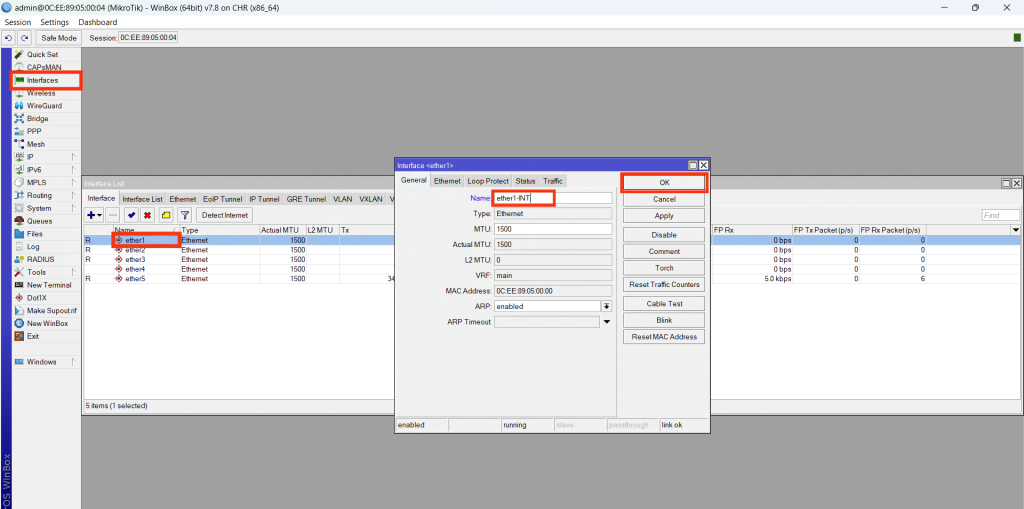Image resolution: width=1024 pixels, height=509 pixels.
Task: Switch to the Loop Protect tab
Action: (488, 181)
